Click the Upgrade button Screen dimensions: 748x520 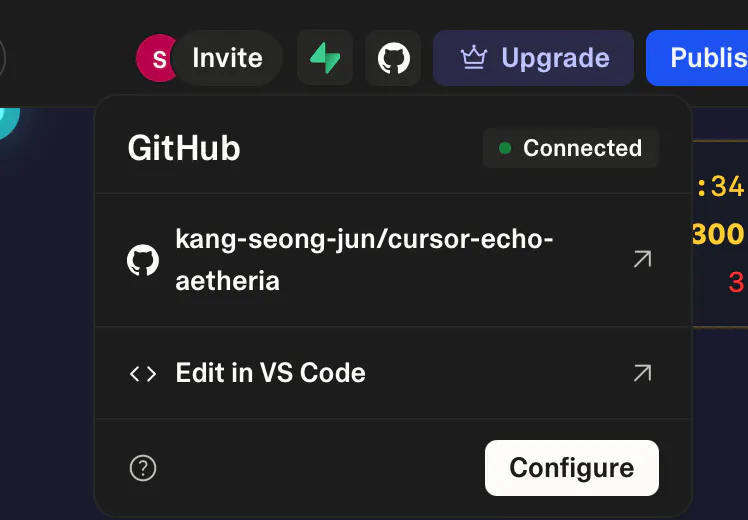(x=533, y=58)
